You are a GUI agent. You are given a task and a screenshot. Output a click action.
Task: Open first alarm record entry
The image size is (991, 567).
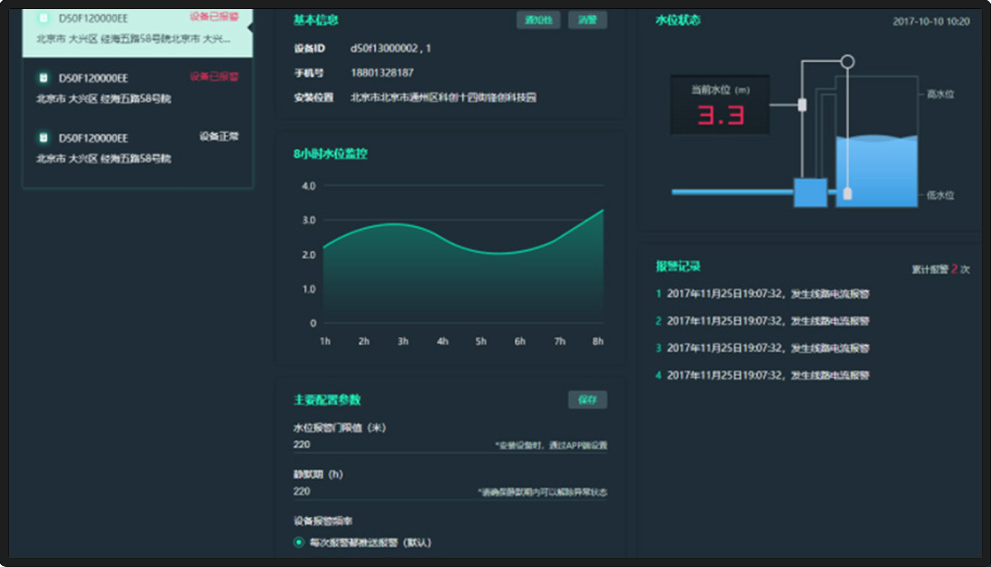(x=767, y=294)
